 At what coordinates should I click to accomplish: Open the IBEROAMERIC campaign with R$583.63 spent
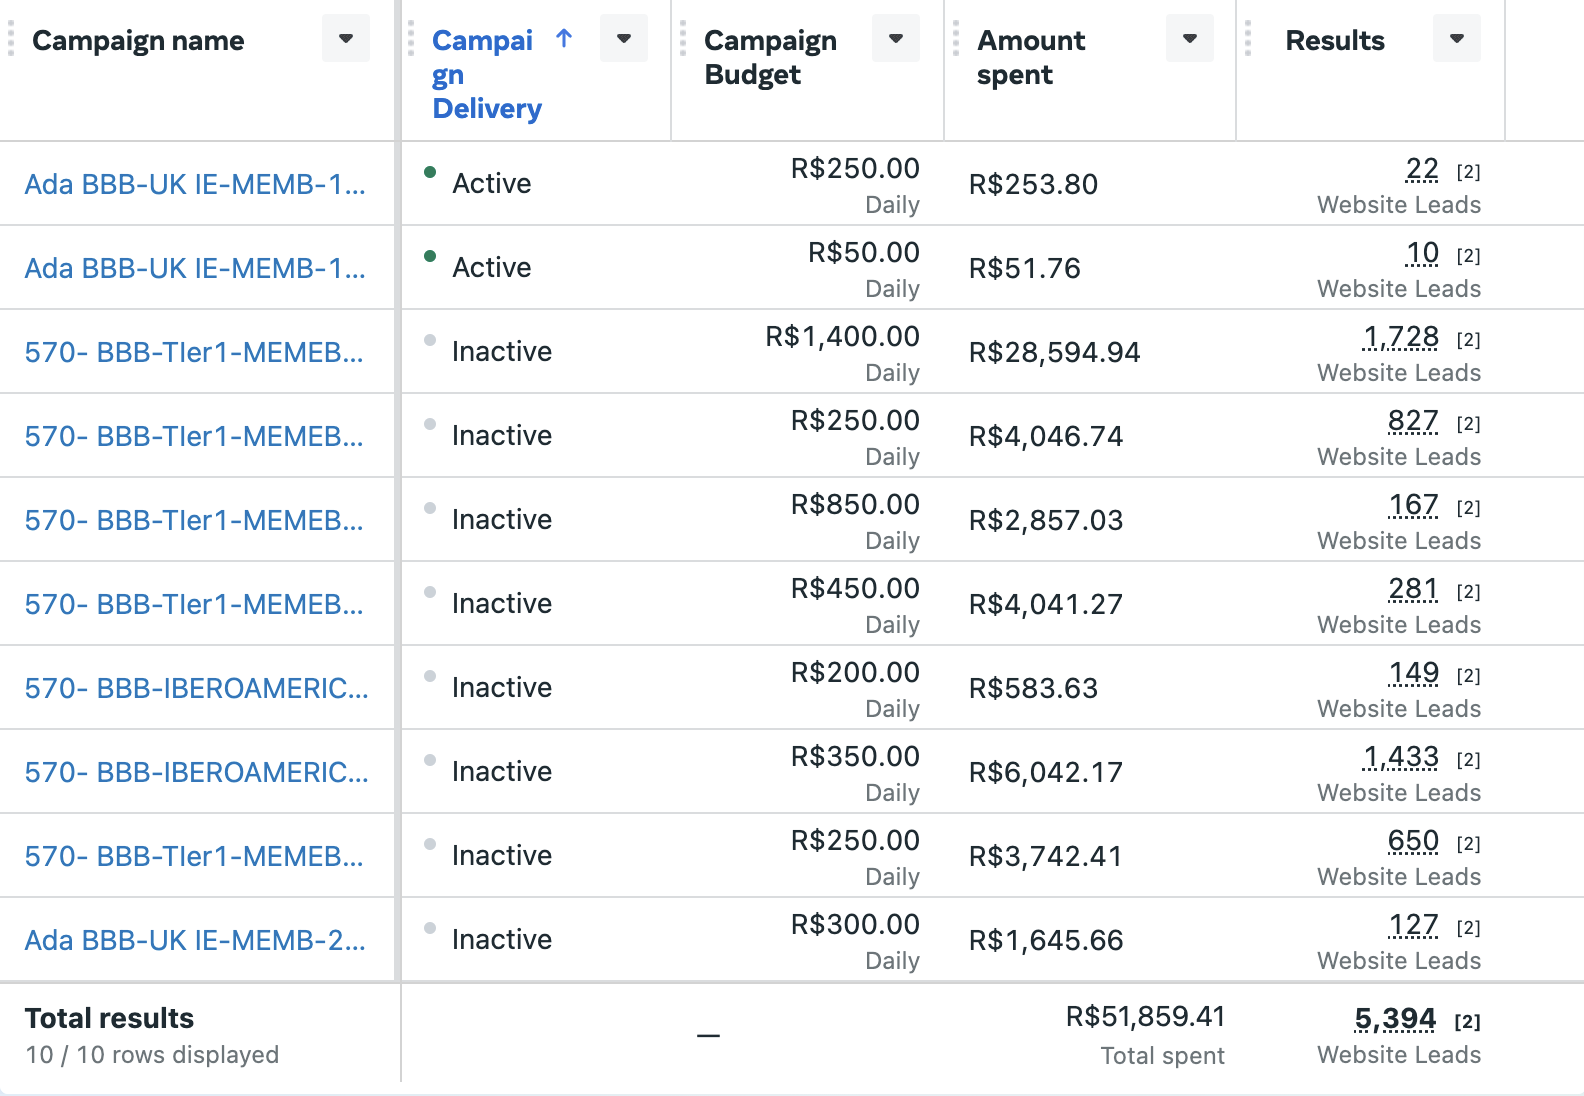tap(196, 688)
